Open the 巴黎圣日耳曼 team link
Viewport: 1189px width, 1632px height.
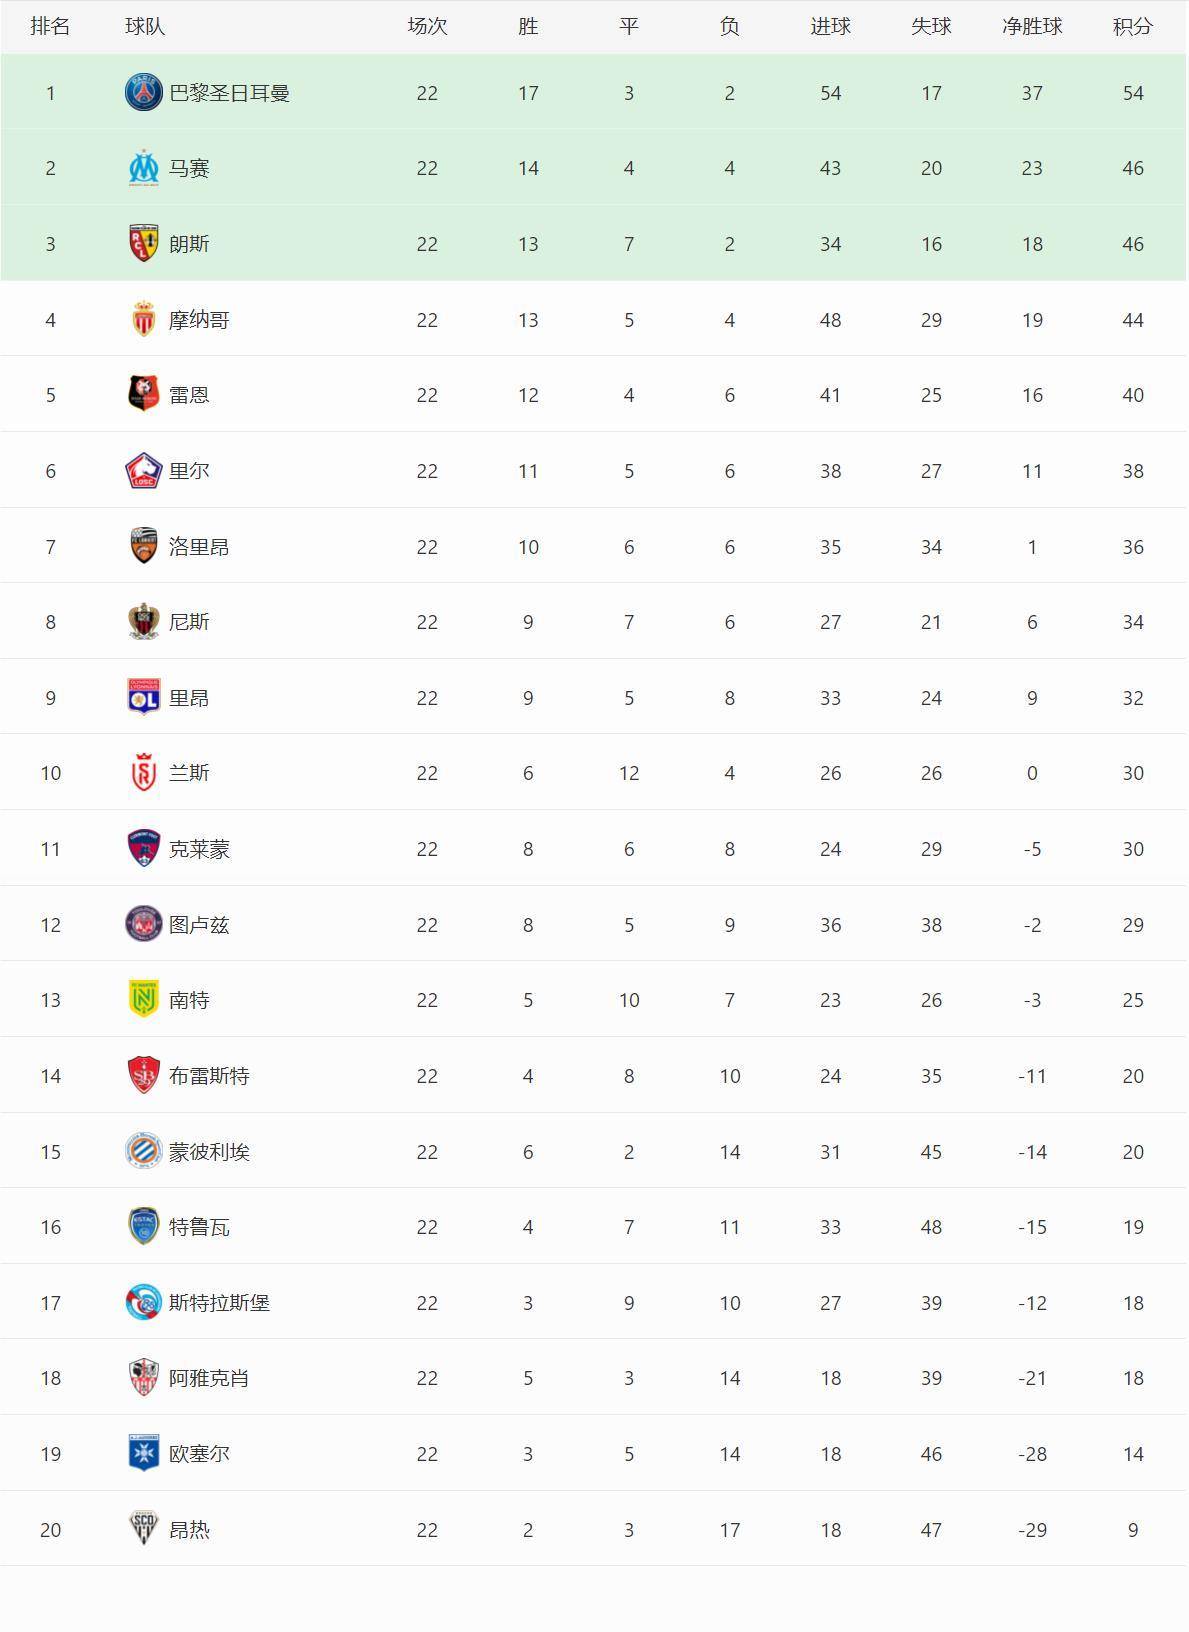pos(229,93)
